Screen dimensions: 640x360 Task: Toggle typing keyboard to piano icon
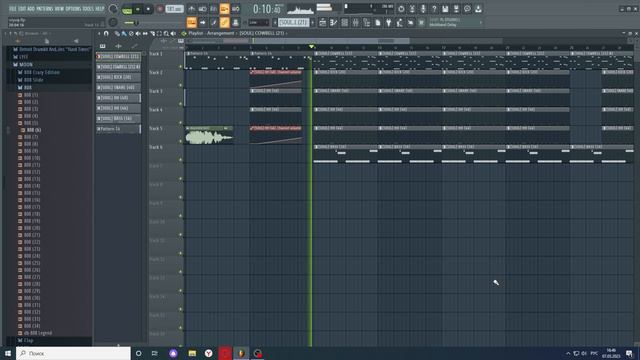tap(191, 22)
